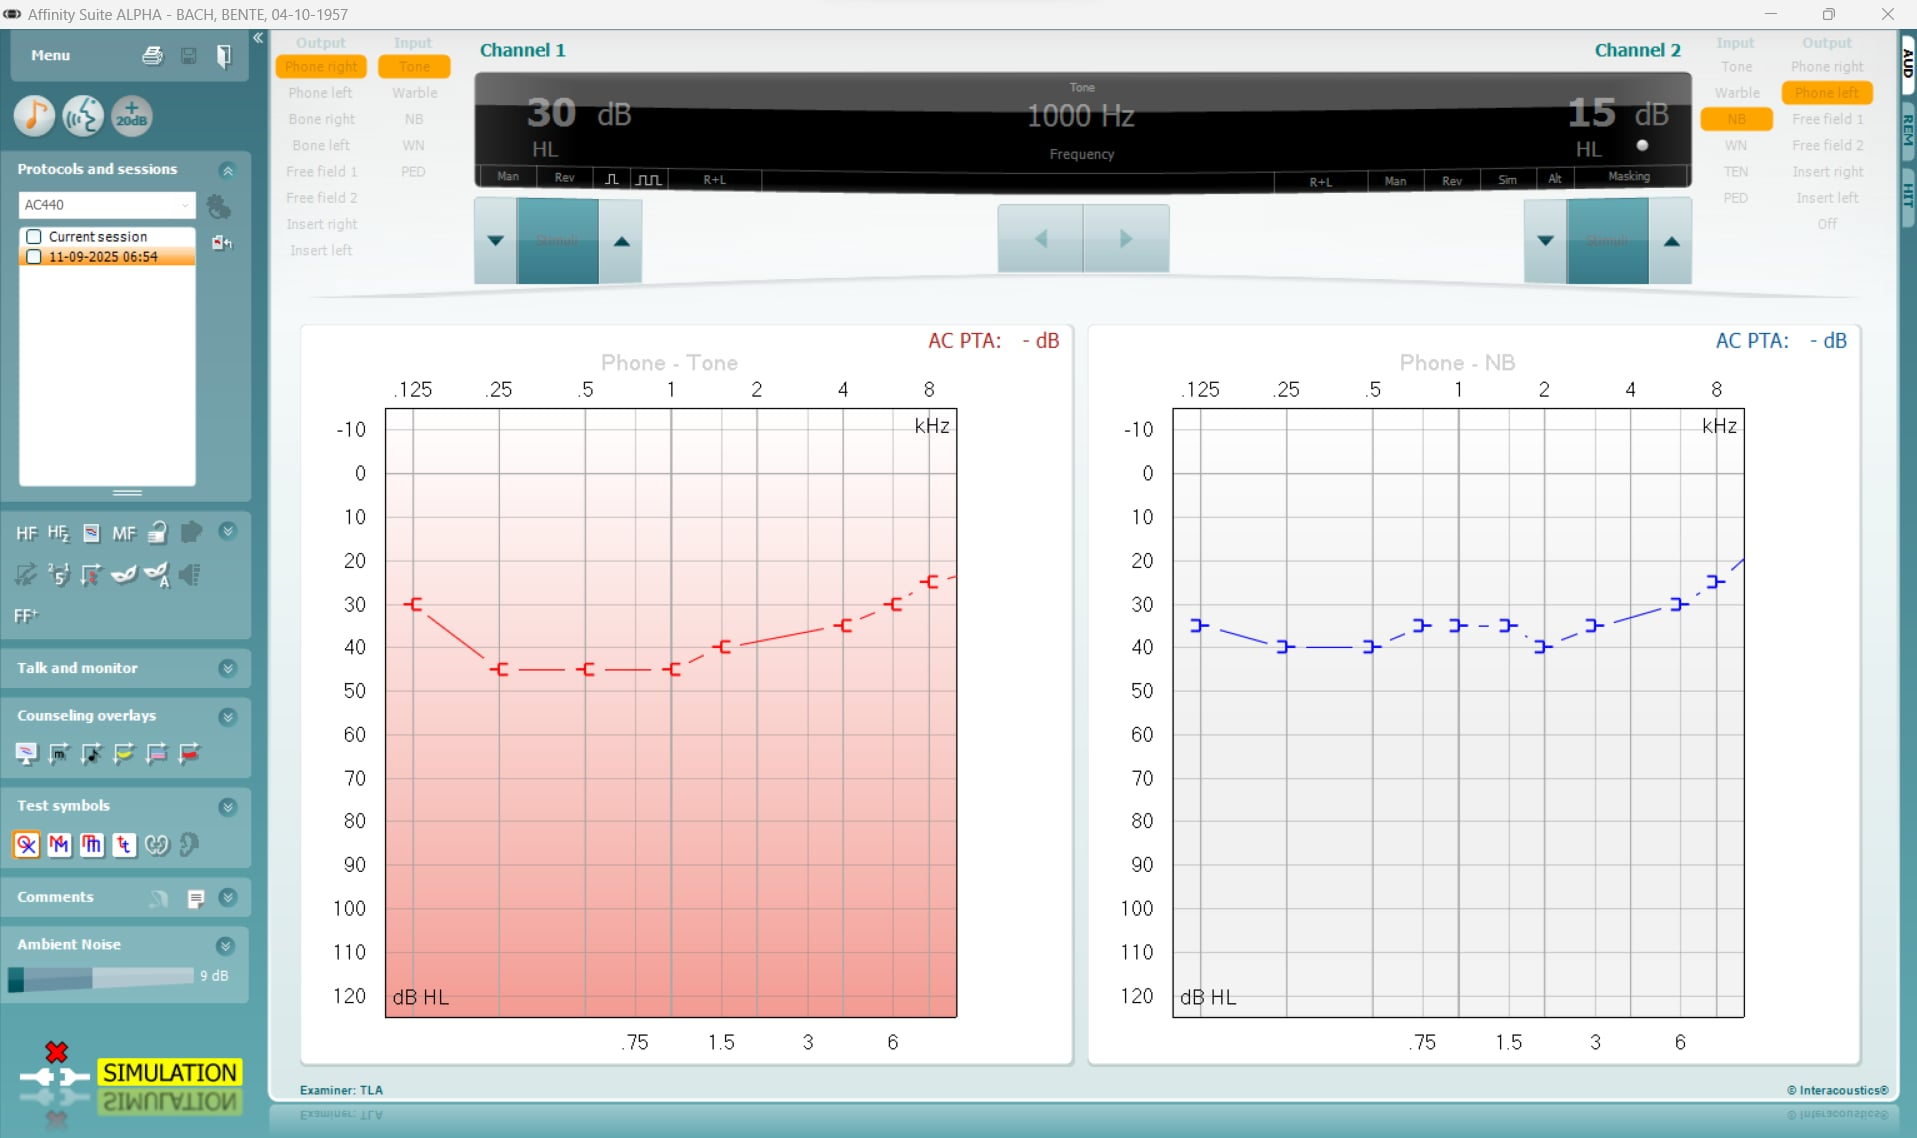Image resolution: width=1917 pixels, height=1138 pixels.
Task: Select Warble input for Channel 1
Action: [x=414, y=93]
